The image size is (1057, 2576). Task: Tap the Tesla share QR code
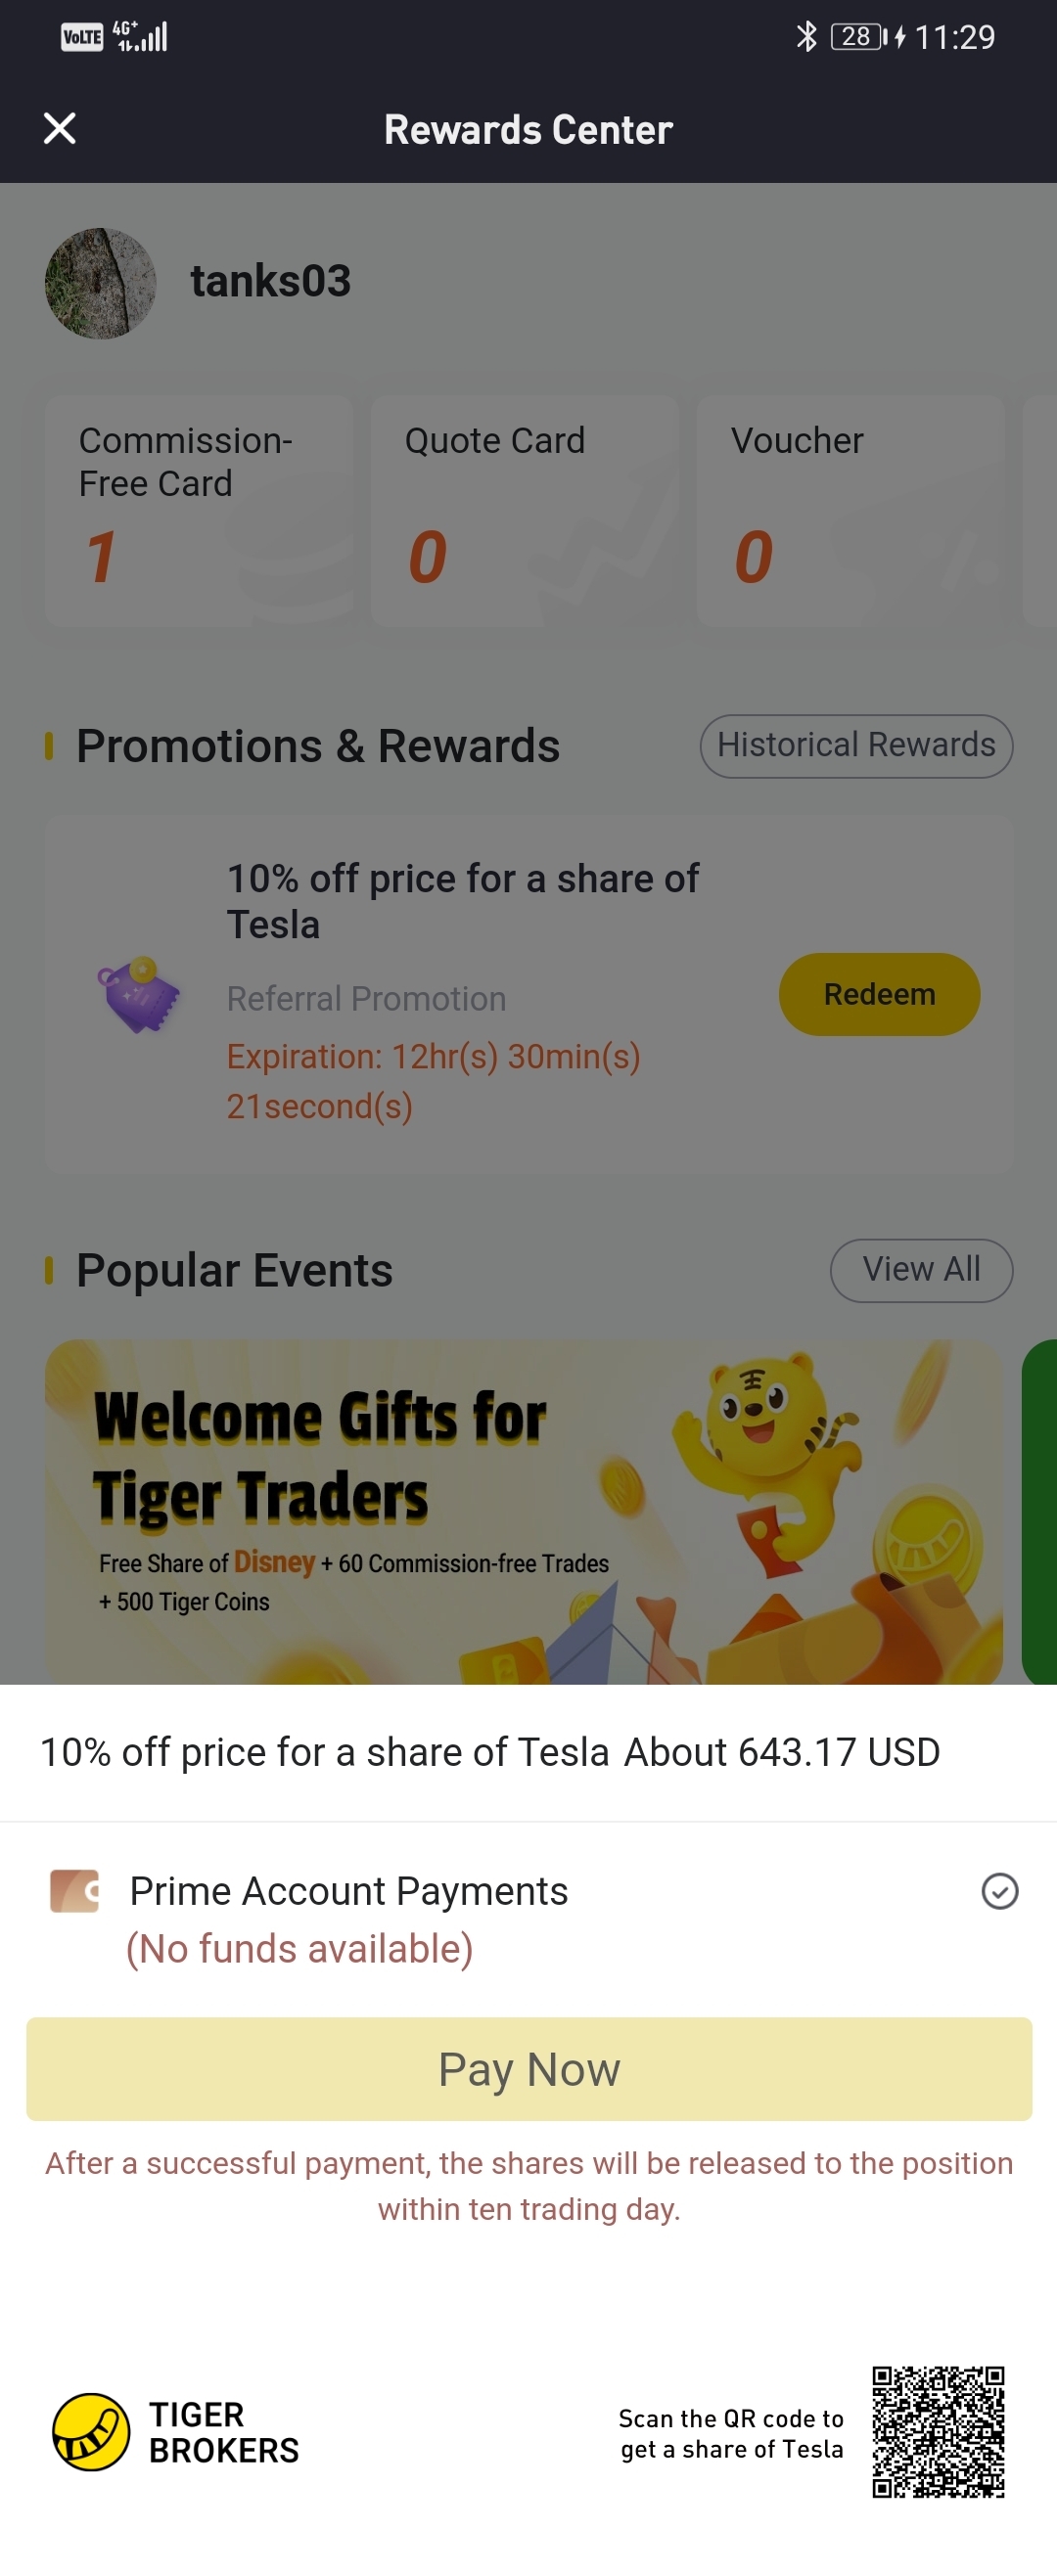pos(937,2431)
